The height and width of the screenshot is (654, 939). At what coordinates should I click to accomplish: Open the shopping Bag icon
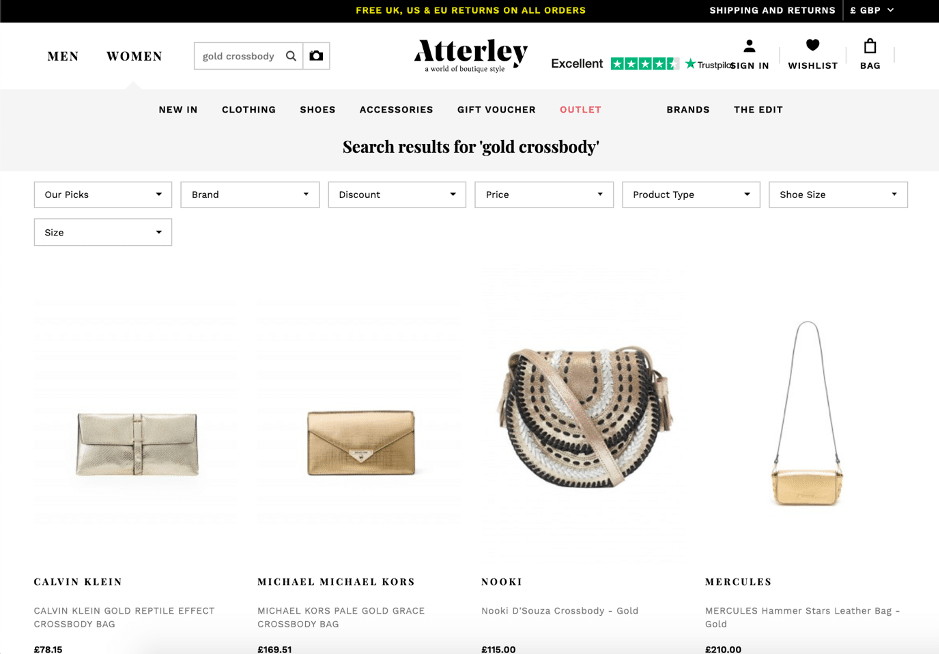(x=870, y=46)
